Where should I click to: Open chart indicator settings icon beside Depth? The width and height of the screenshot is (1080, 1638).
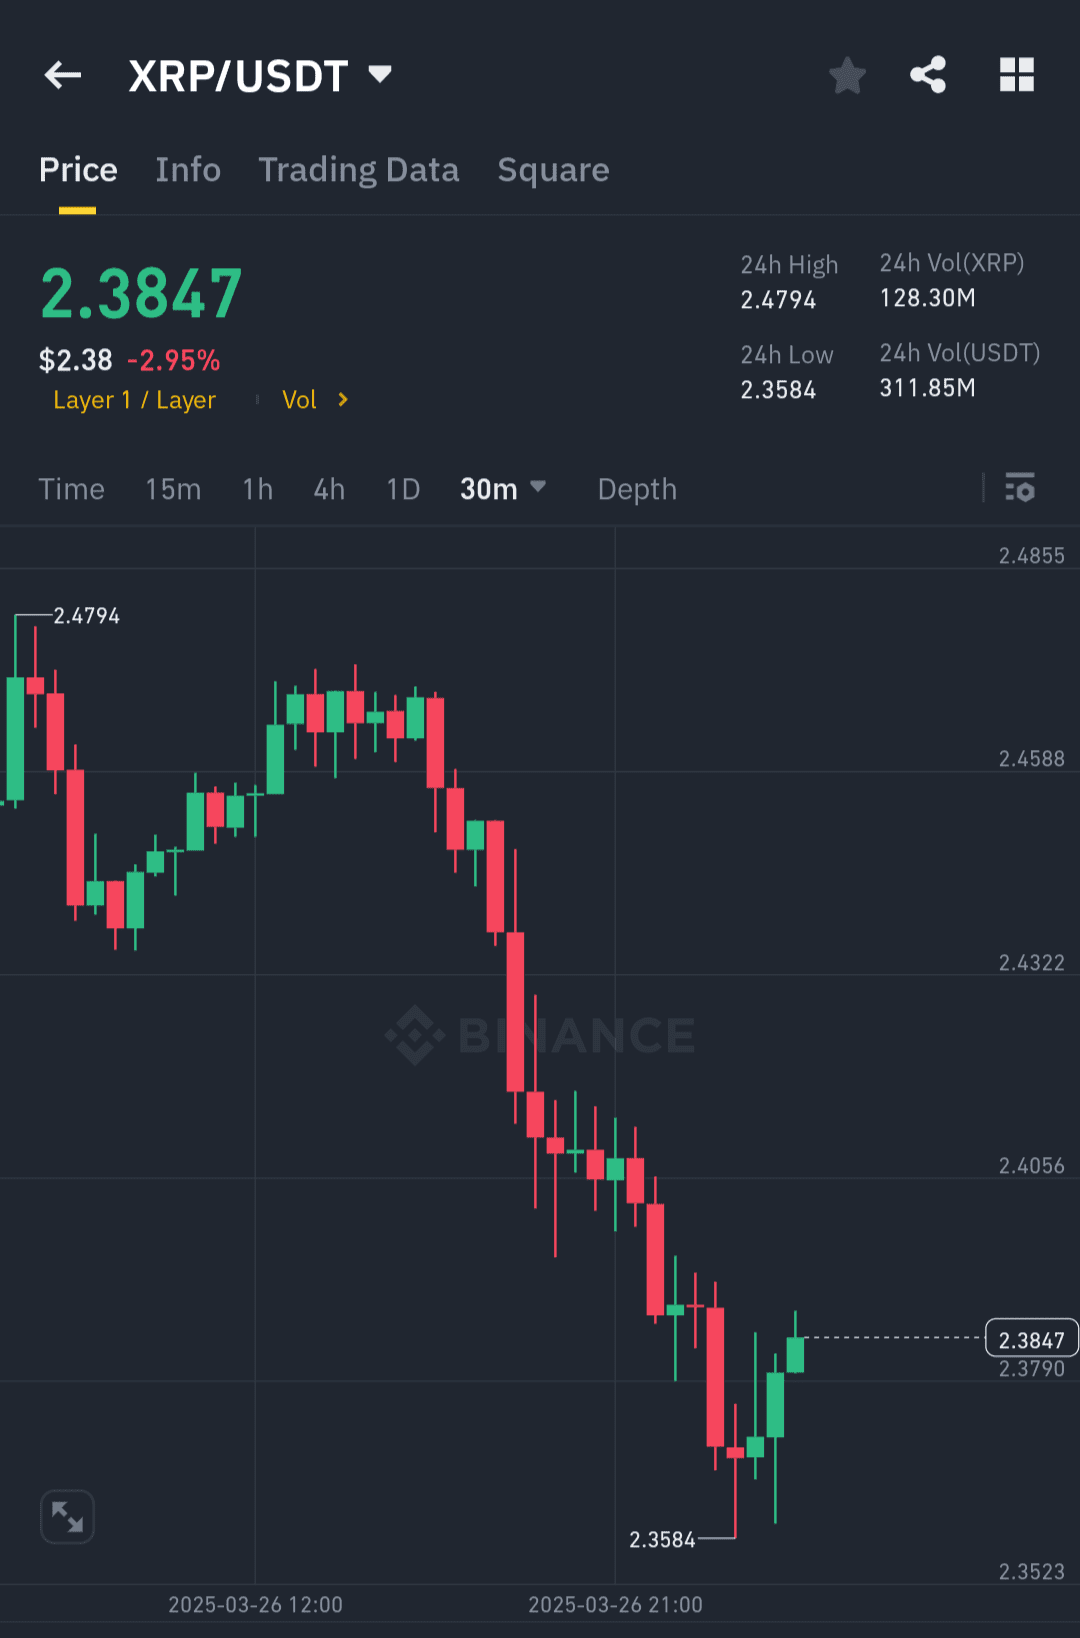coord(1021,489)
